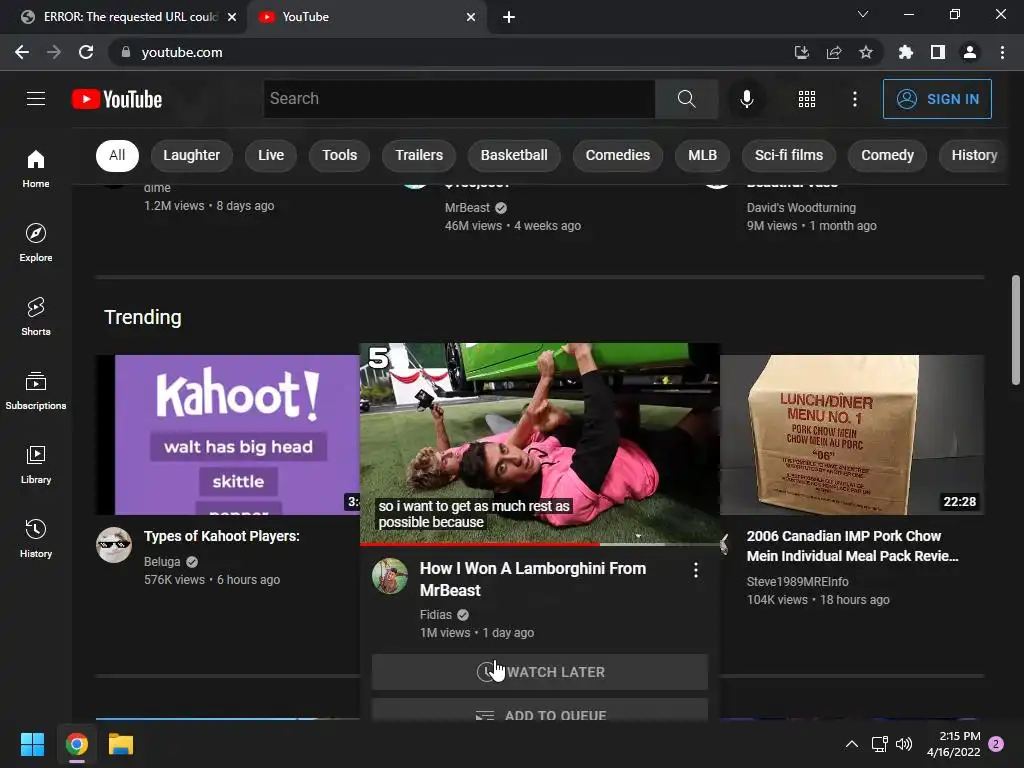1024x768 pixels.
Task: Bookmark this page with star icon
Action: click(x=865, y=52)
